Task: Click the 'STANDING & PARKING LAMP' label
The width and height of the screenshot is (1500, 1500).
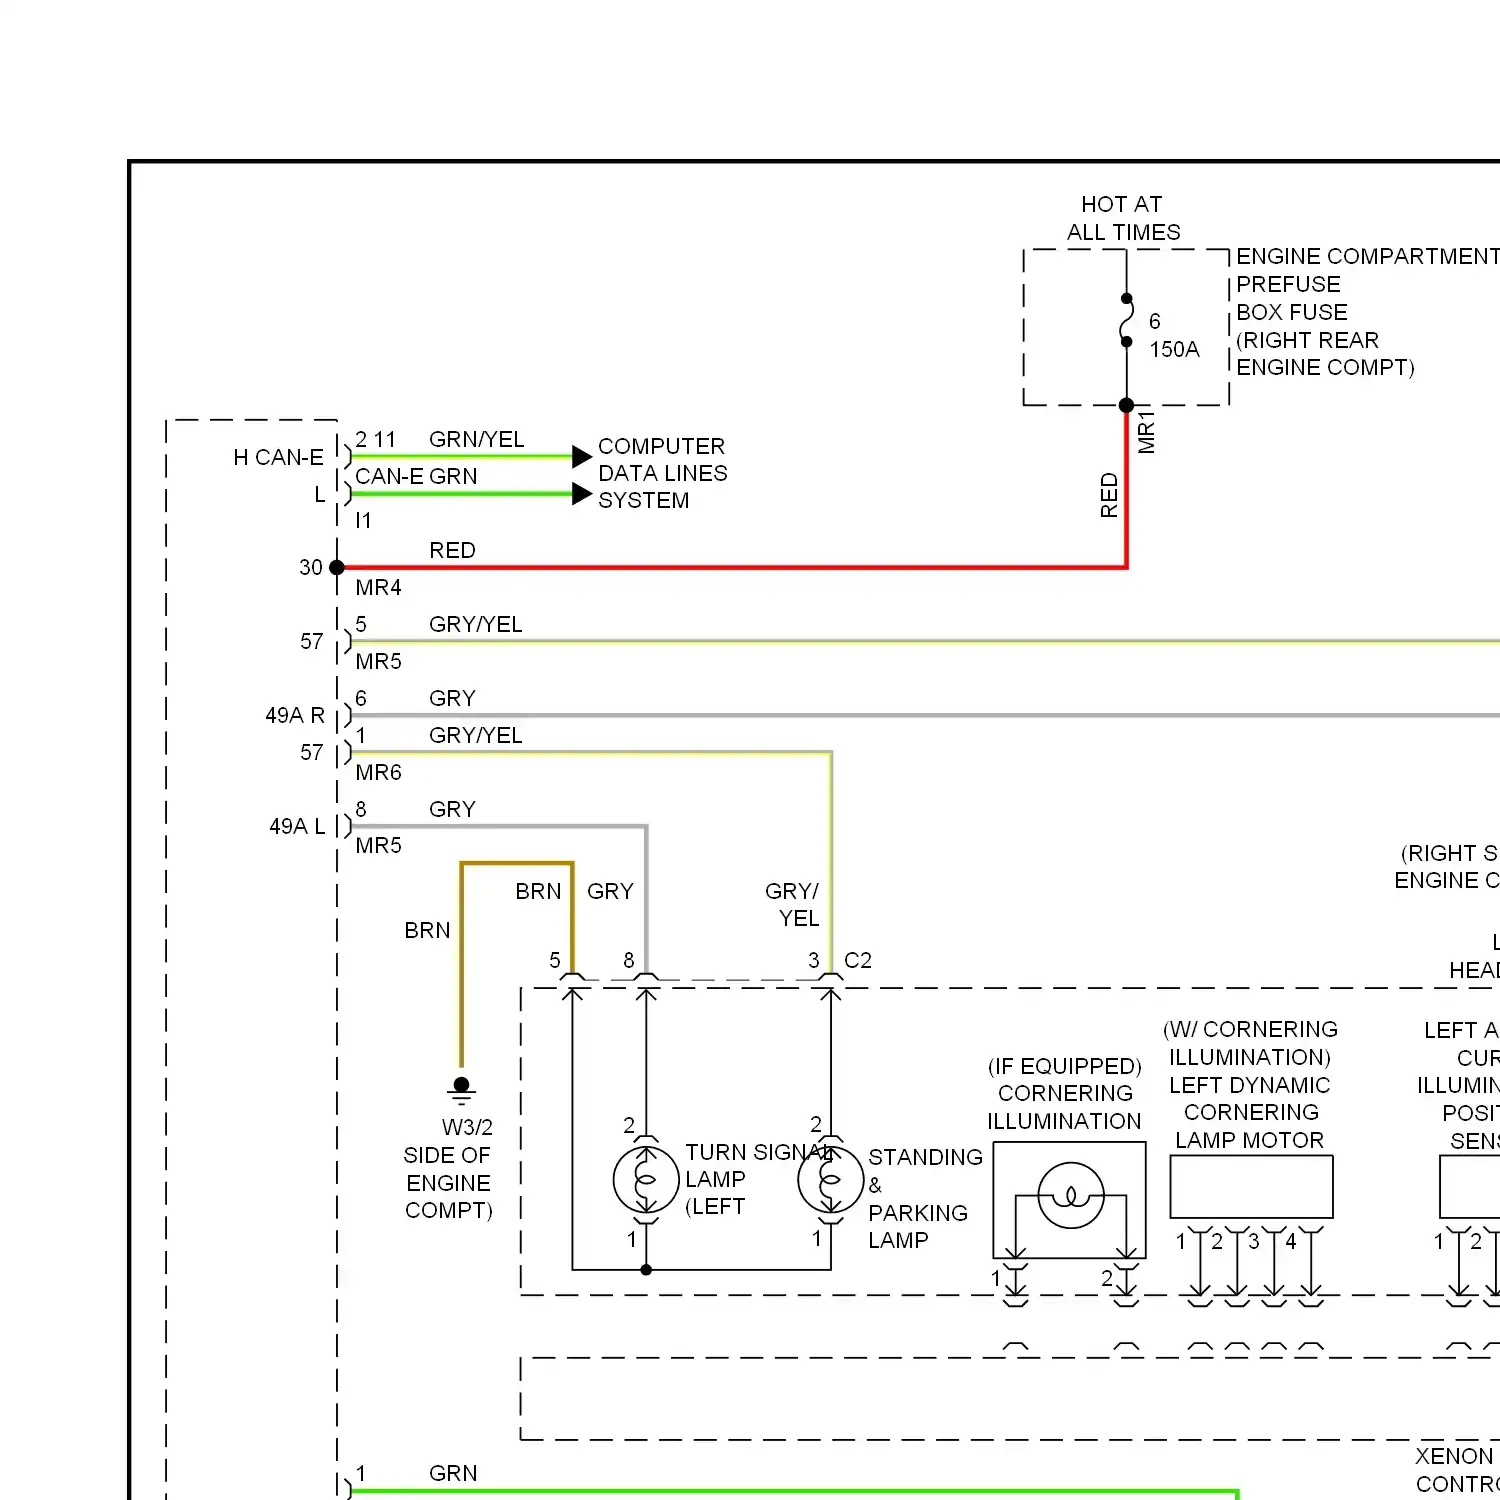Action: (925, 1198)
